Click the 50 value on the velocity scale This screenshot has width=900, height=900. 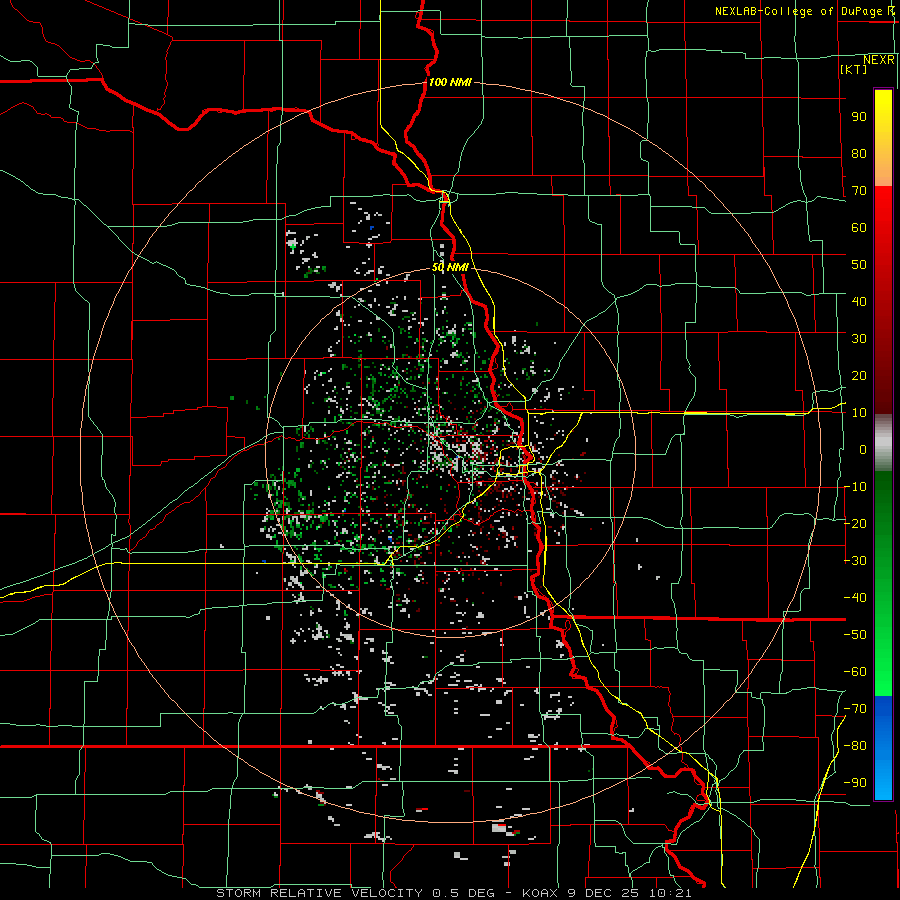[x=859, y=265]
